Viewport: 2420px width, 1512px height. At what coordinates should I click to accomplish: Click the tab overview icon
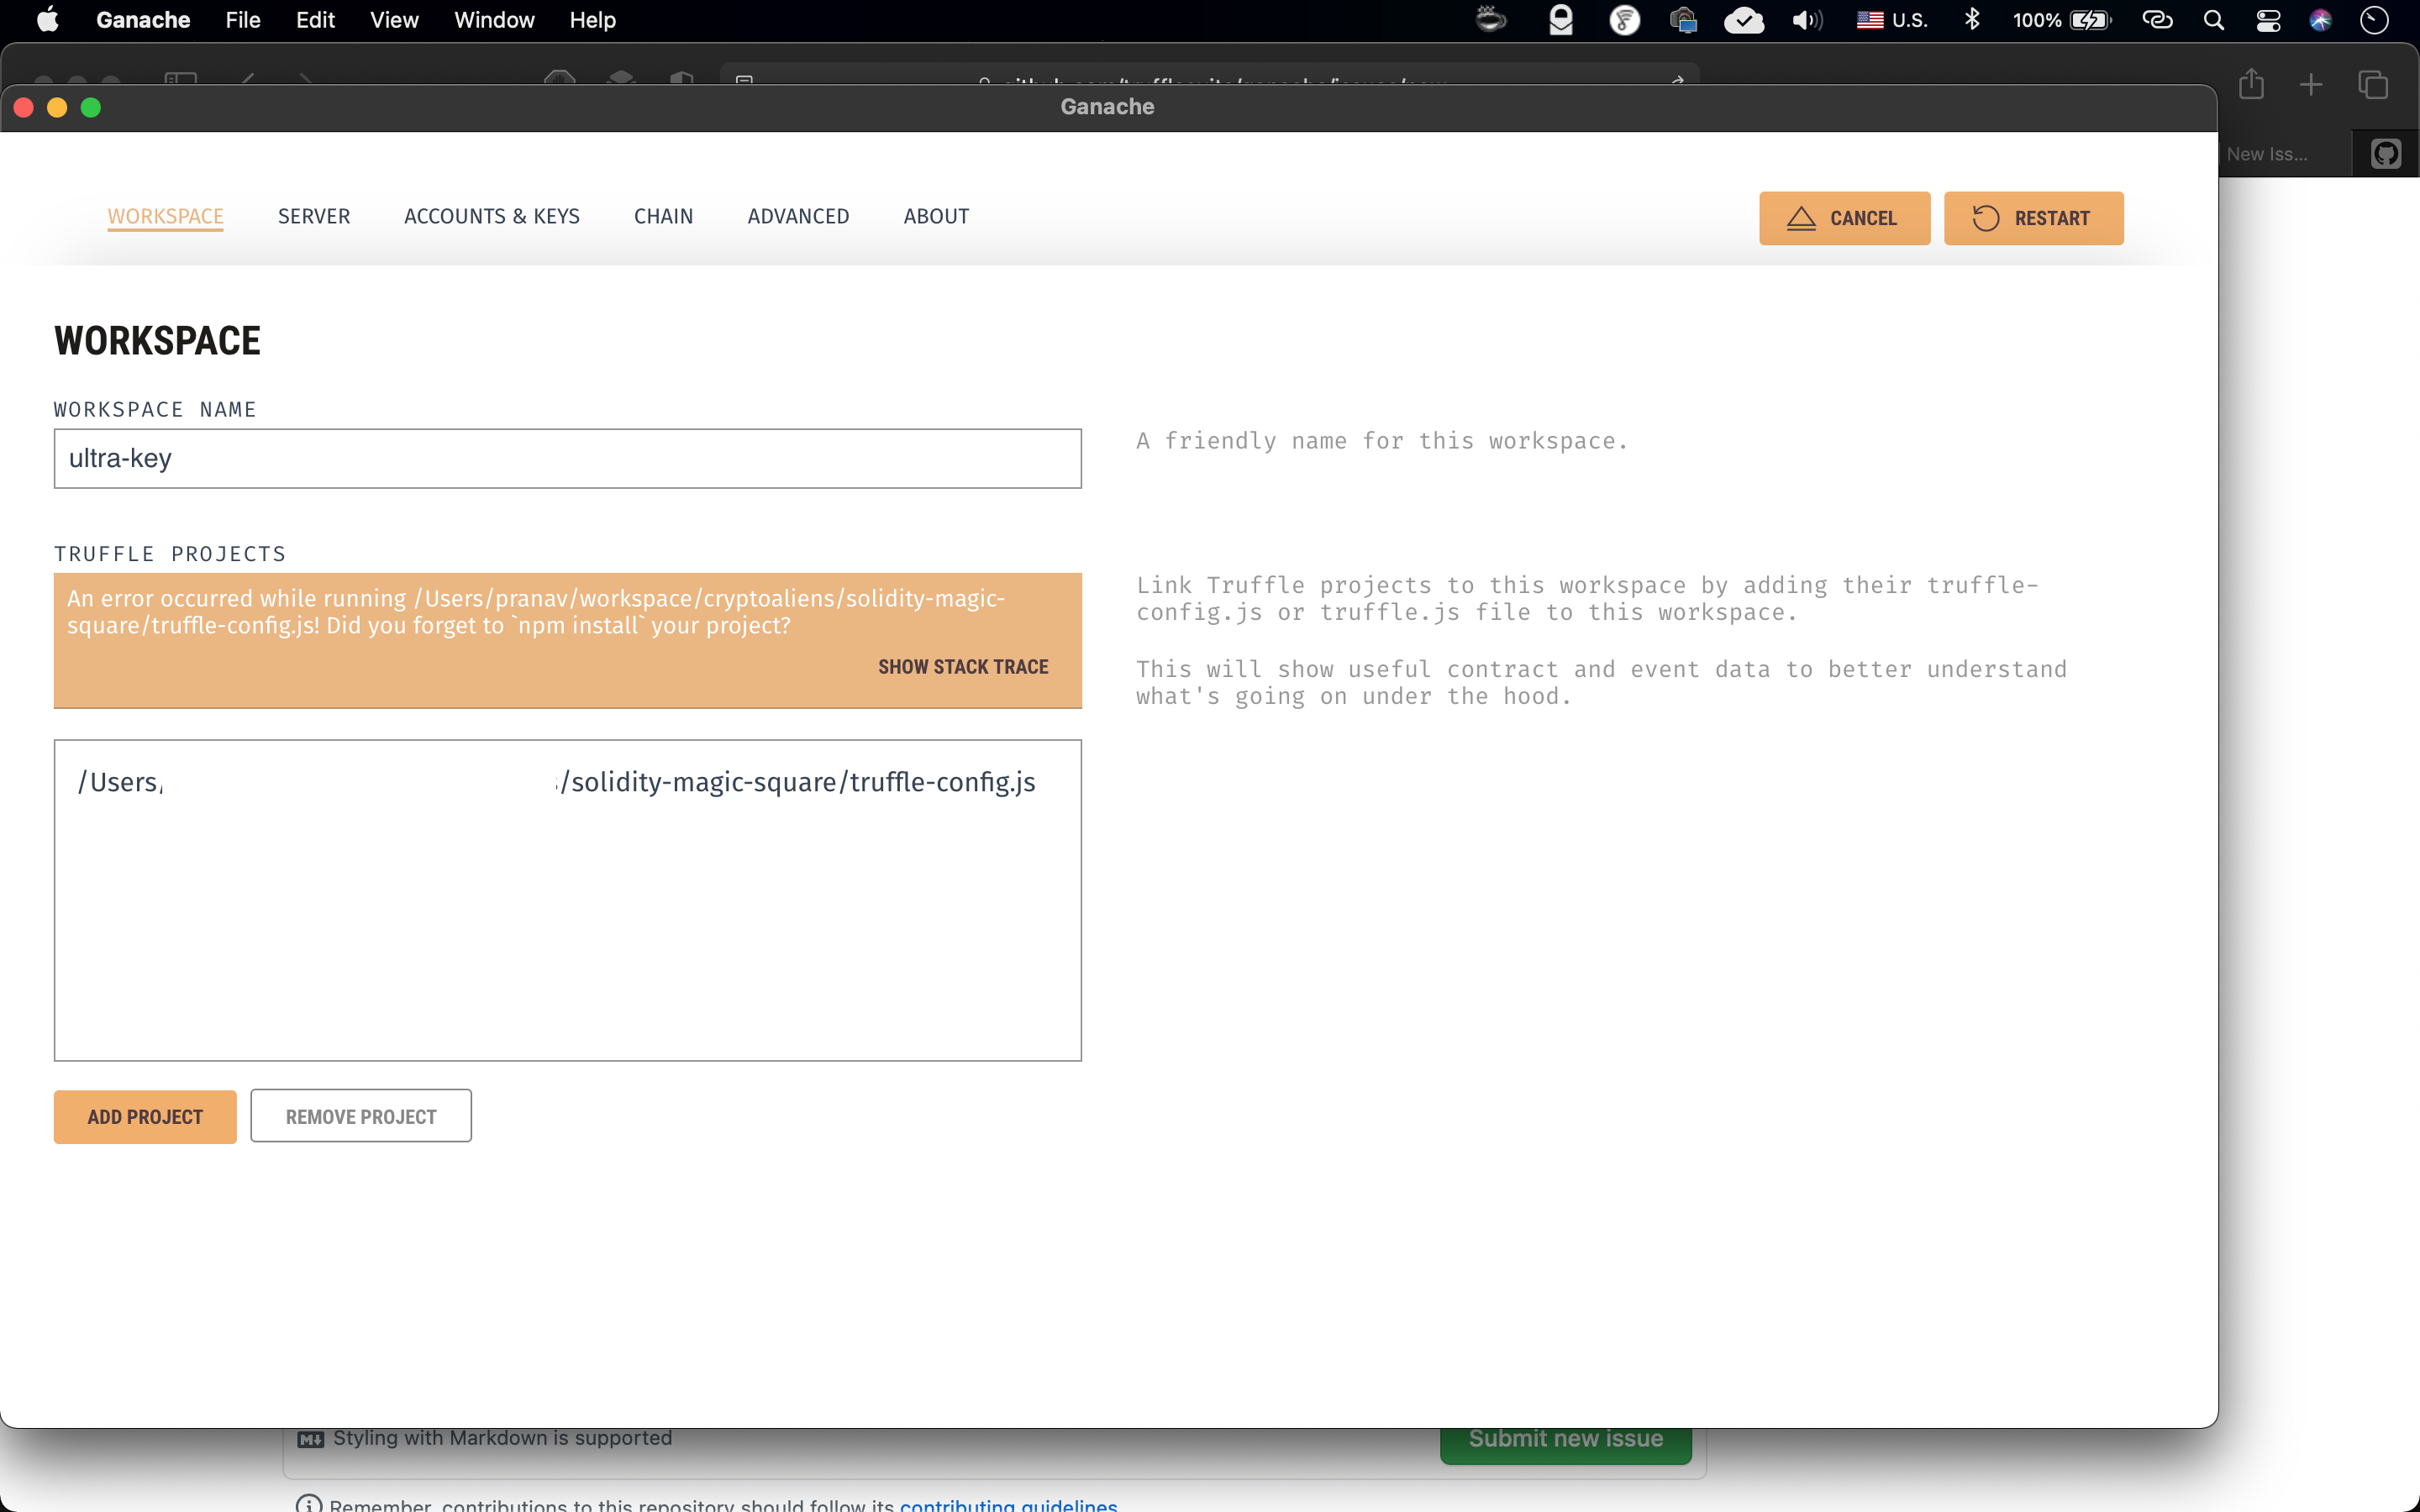[x=2372, y=84]
